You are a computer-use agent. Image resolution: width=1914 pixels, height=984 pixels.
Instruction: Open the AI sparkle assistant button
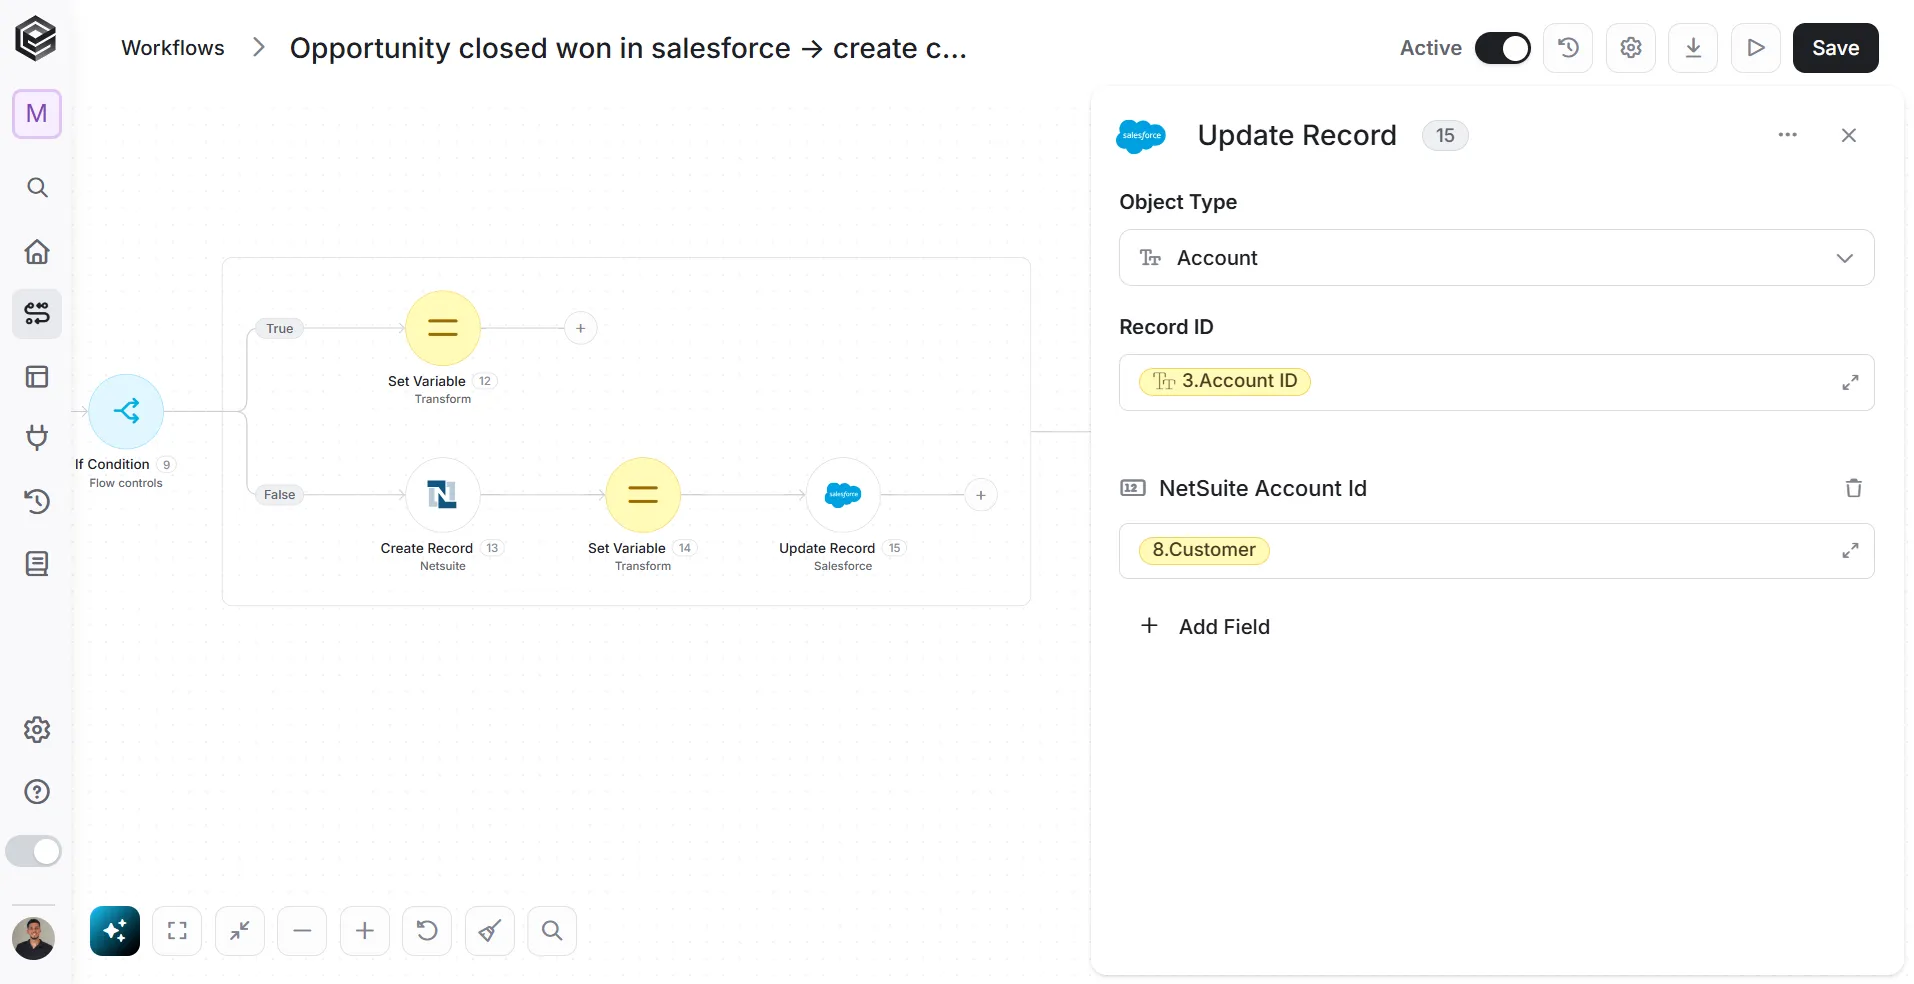(x=115, y=931)
